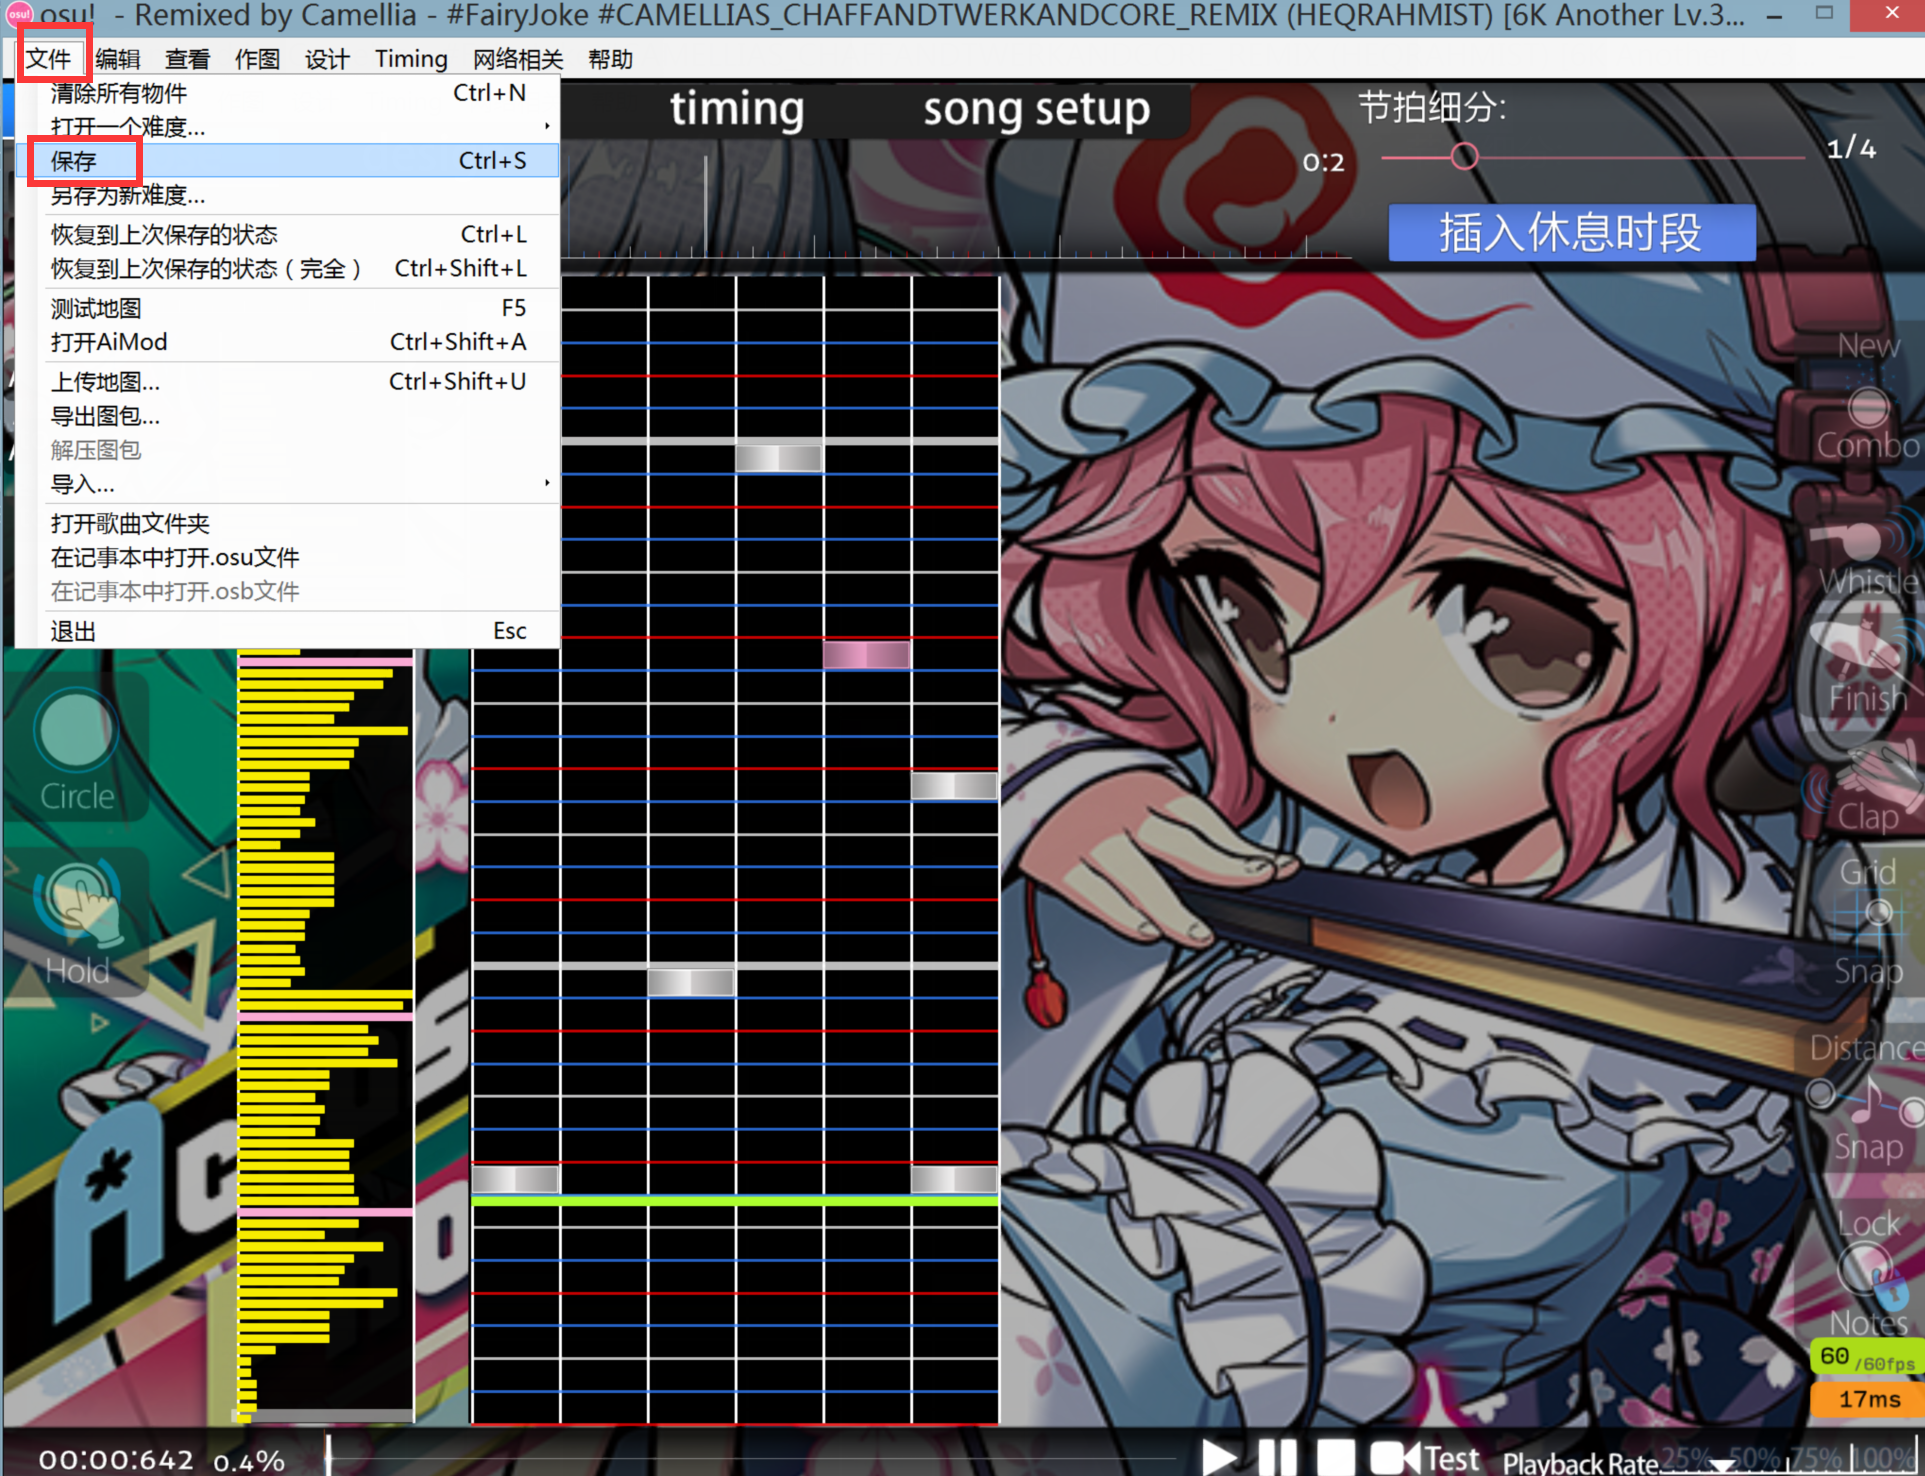Click the stop button in playback bar
Screen dimensions: 1925x1476
coord(1335,1457)
